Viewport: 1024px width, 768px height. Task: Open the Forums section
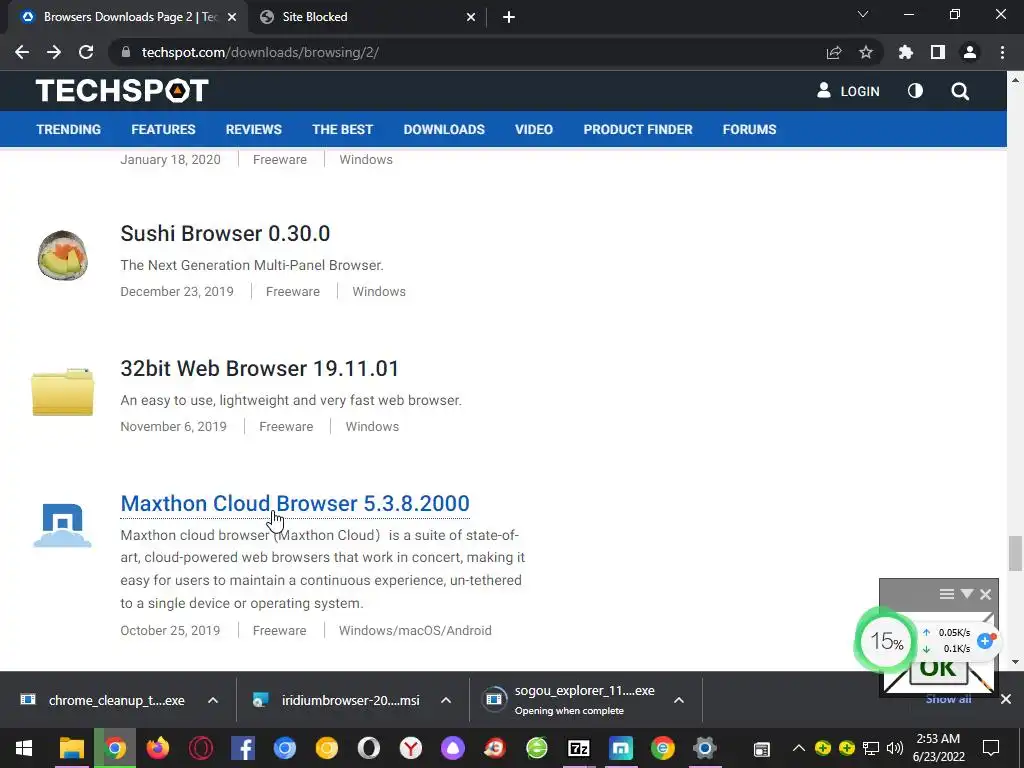pyautogui.click(x=749, y=129)
